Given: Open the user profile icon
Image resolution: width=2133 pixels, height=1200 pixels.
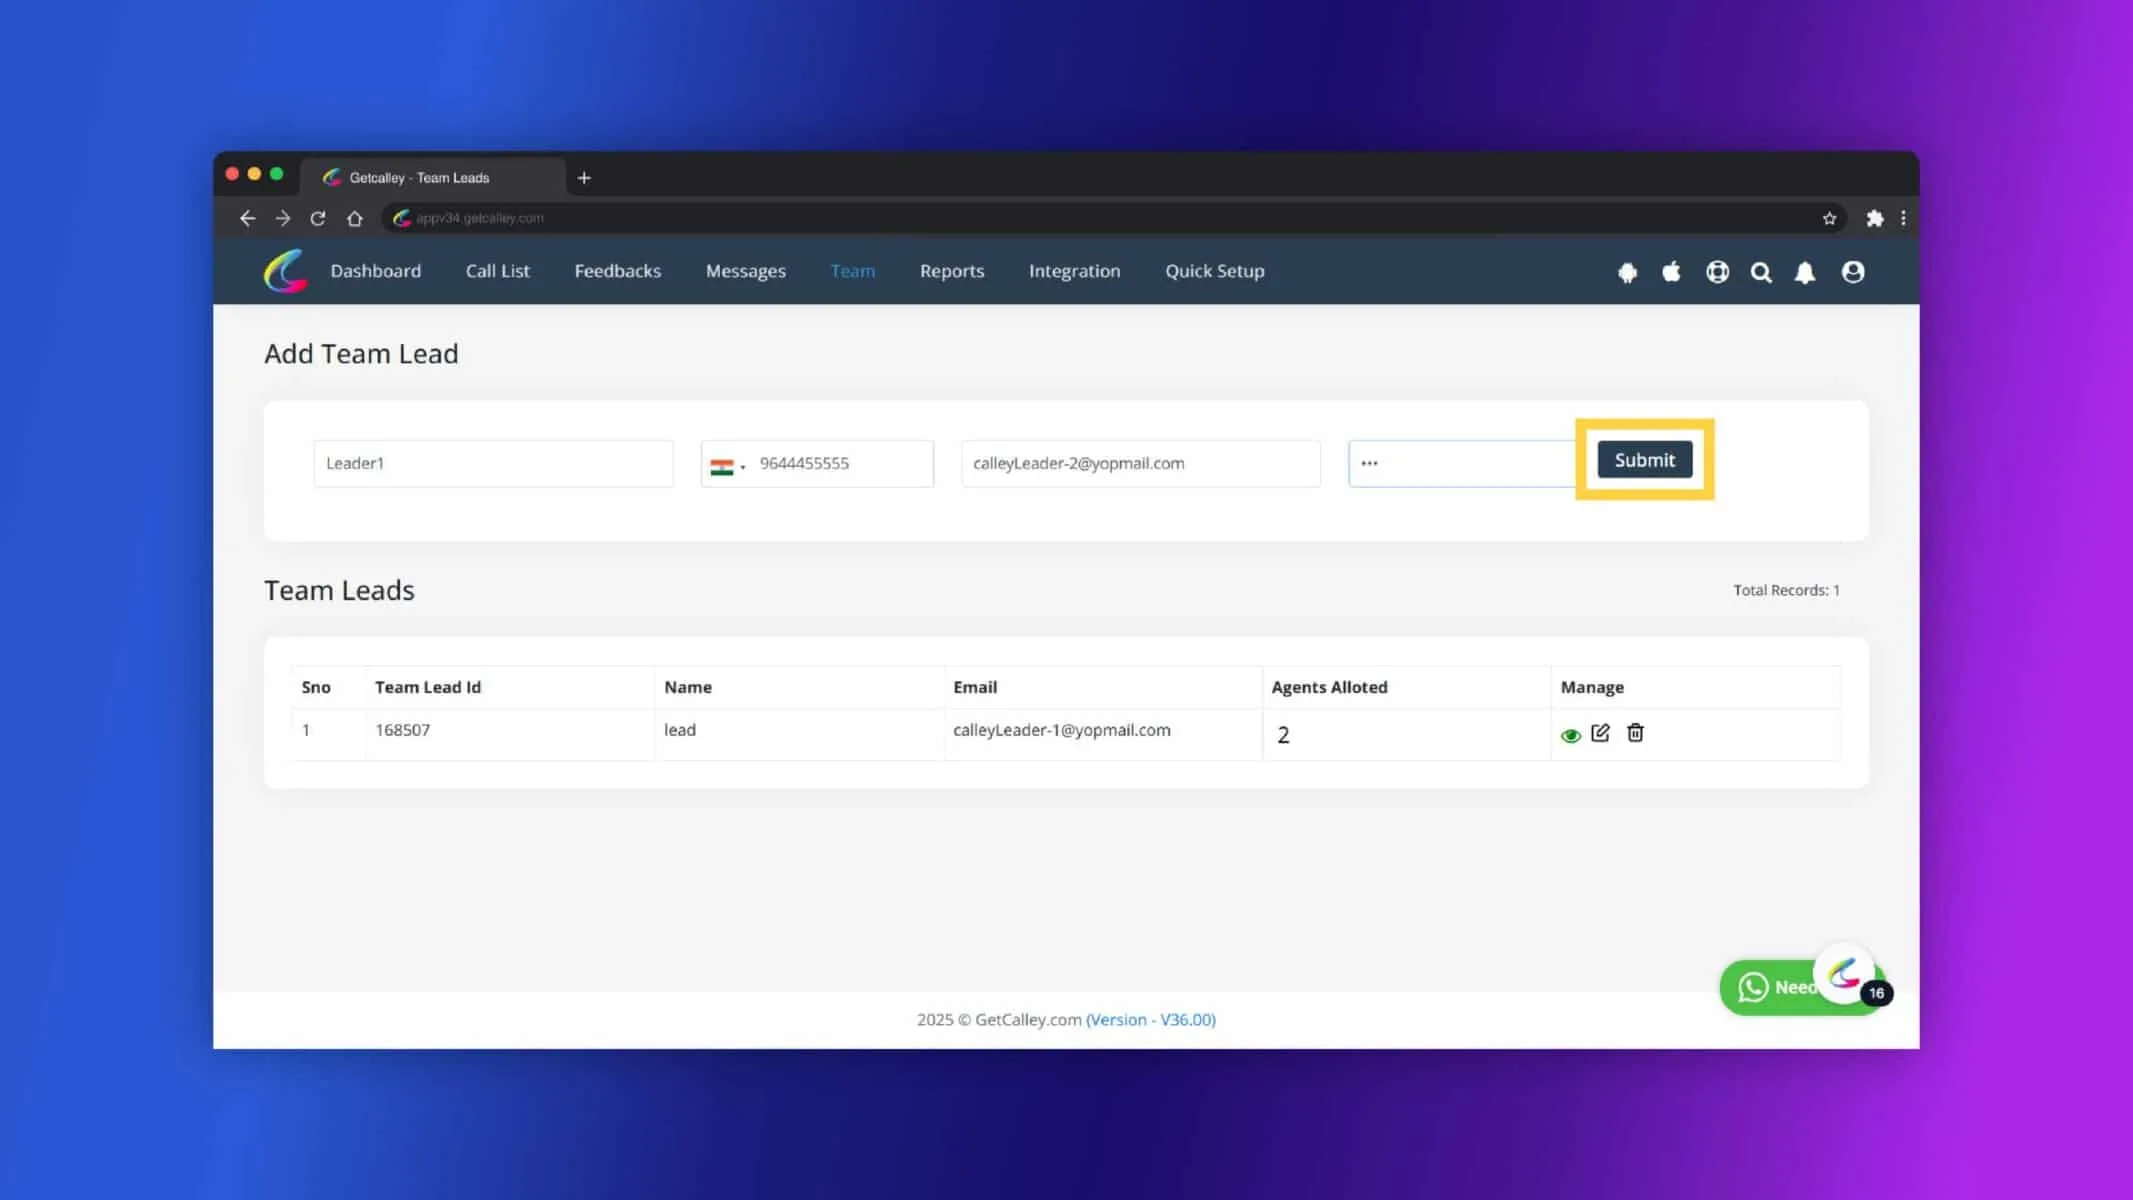Looking at the screenshot, I should pos(1852,272).
